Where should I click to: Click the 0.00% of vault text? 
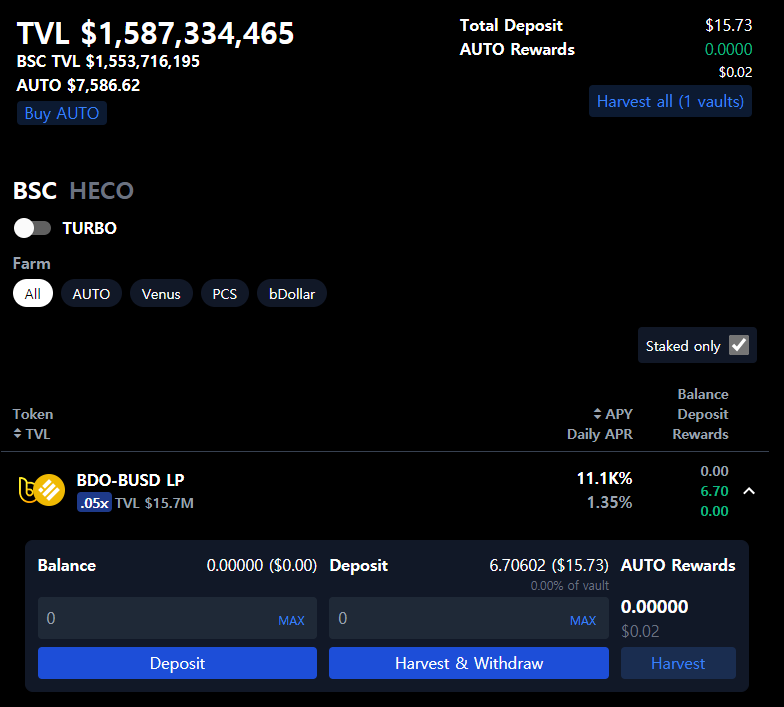pos(570,586)
